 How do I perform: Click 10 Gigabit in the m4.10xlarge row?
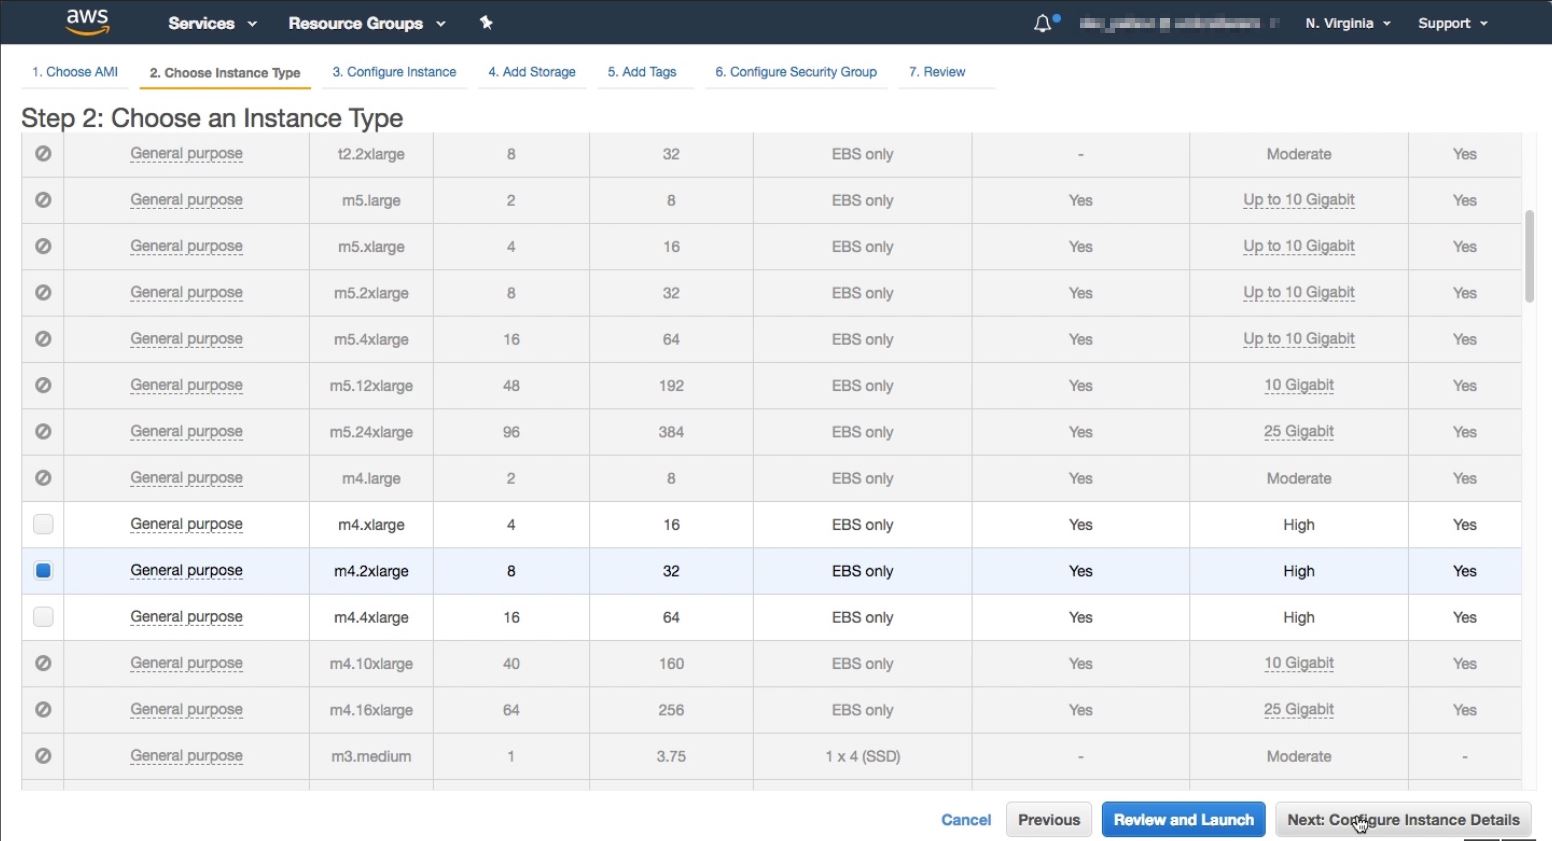tap(1299, 663)
